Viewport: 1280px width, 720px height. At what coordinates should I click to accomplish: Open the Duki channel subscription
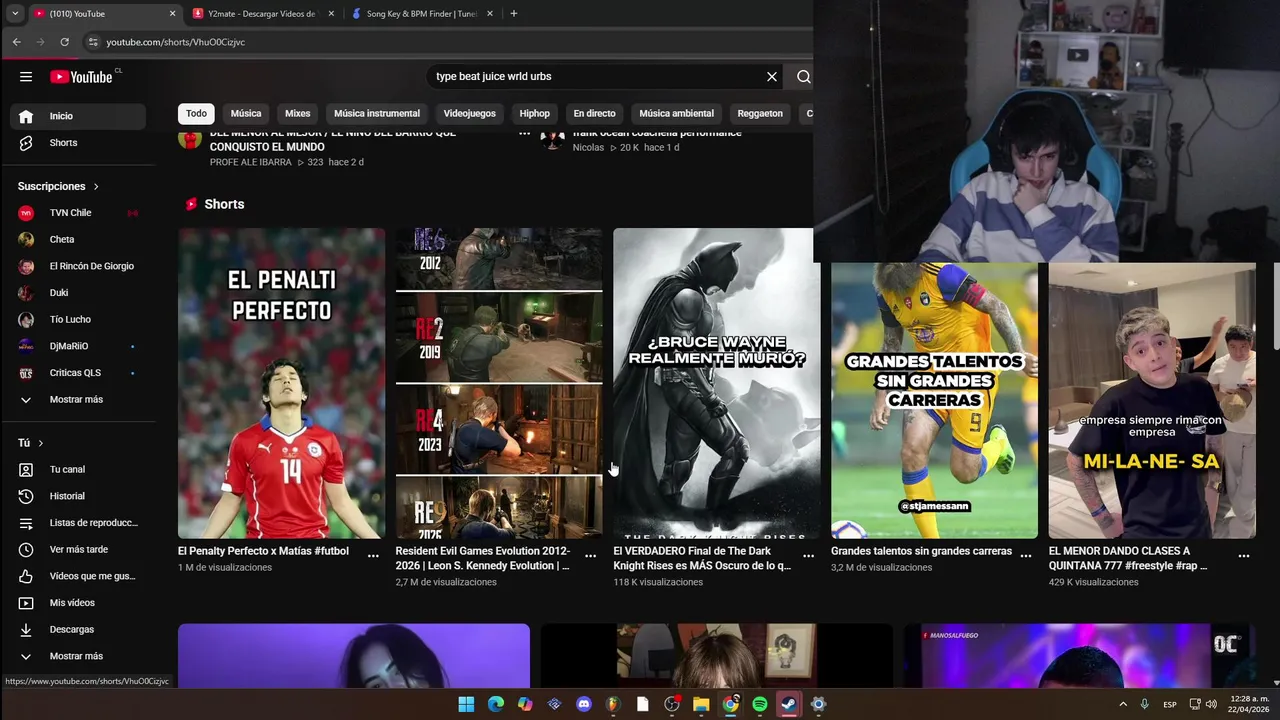tap(78, 293)
